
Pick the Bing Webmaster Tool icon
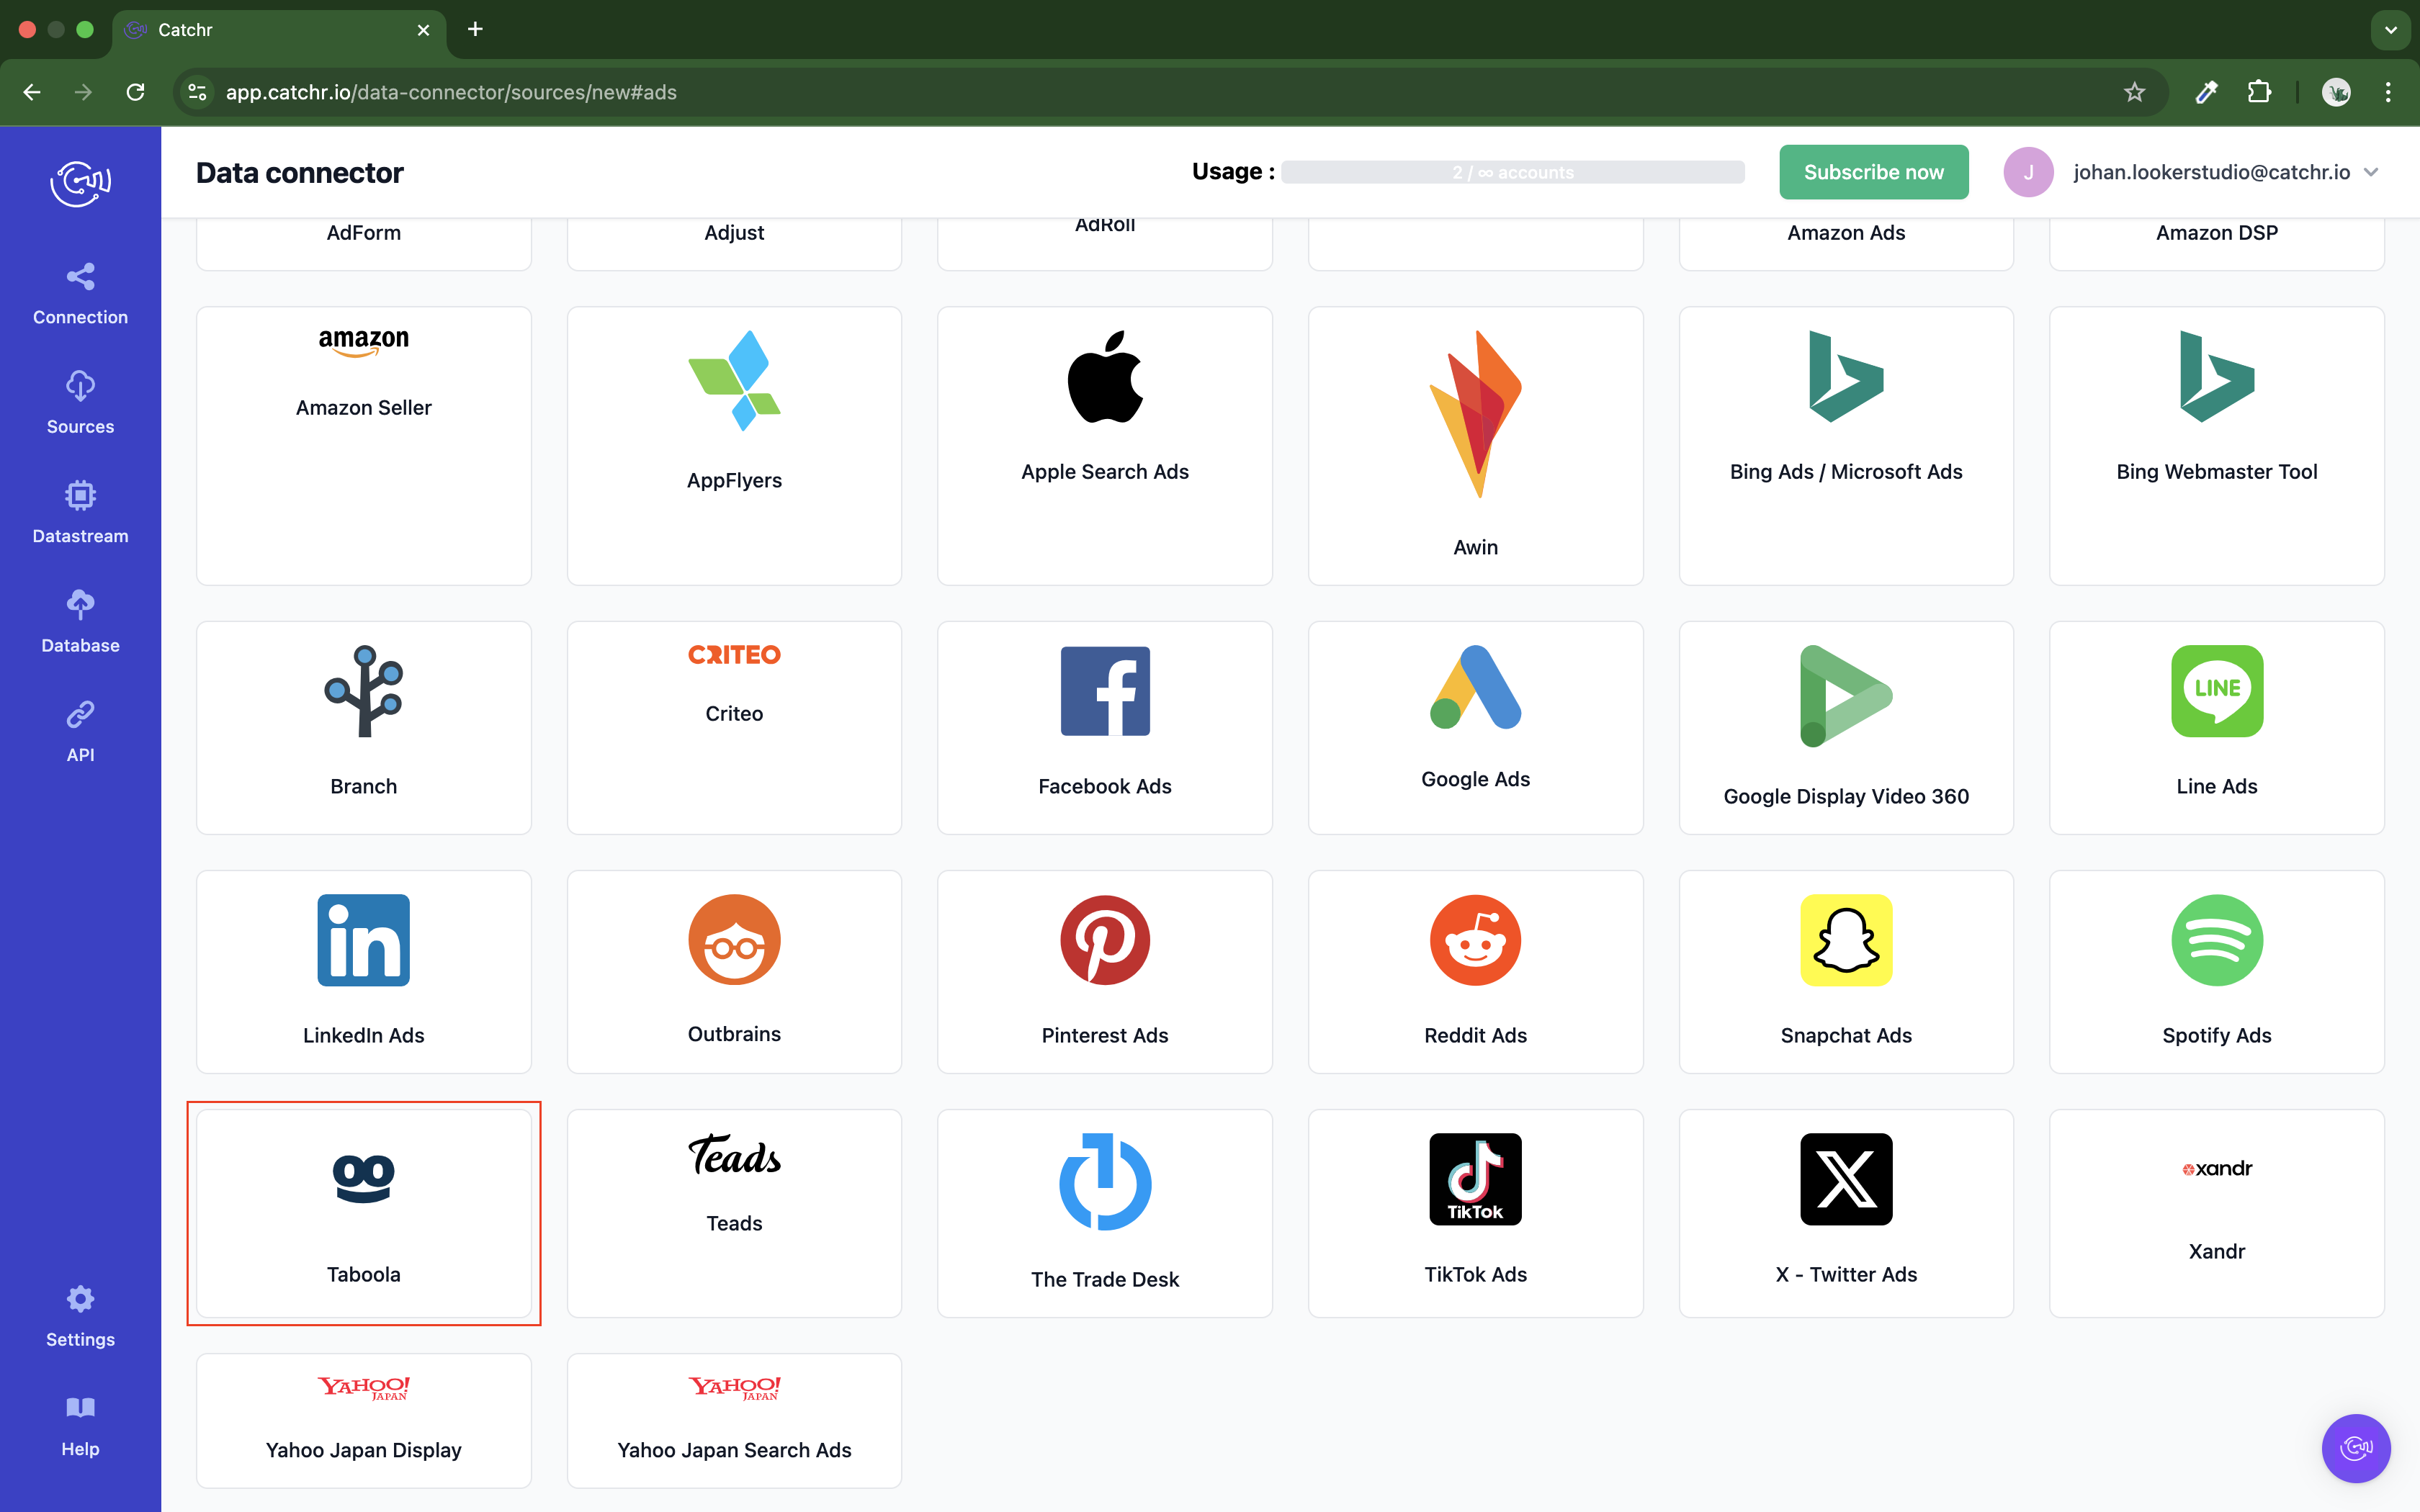[2216, 376]
